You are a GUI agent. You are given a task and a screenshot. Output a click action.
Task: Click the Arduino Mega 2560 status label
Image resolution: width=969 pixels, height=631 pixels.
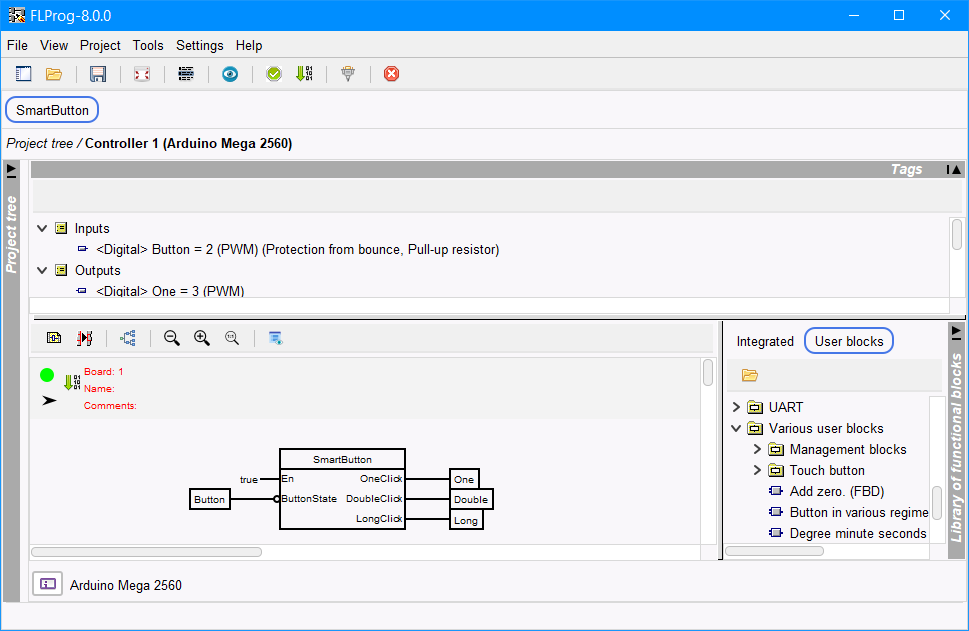pyautogui.click(x=125, y=585)
